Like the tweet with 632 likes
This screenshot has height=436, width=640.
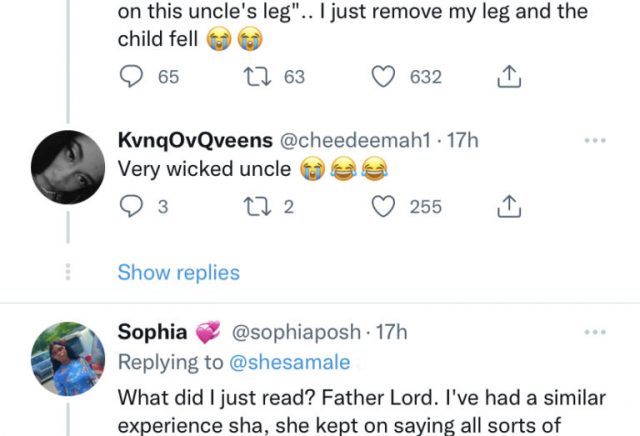tap(384, 76)
